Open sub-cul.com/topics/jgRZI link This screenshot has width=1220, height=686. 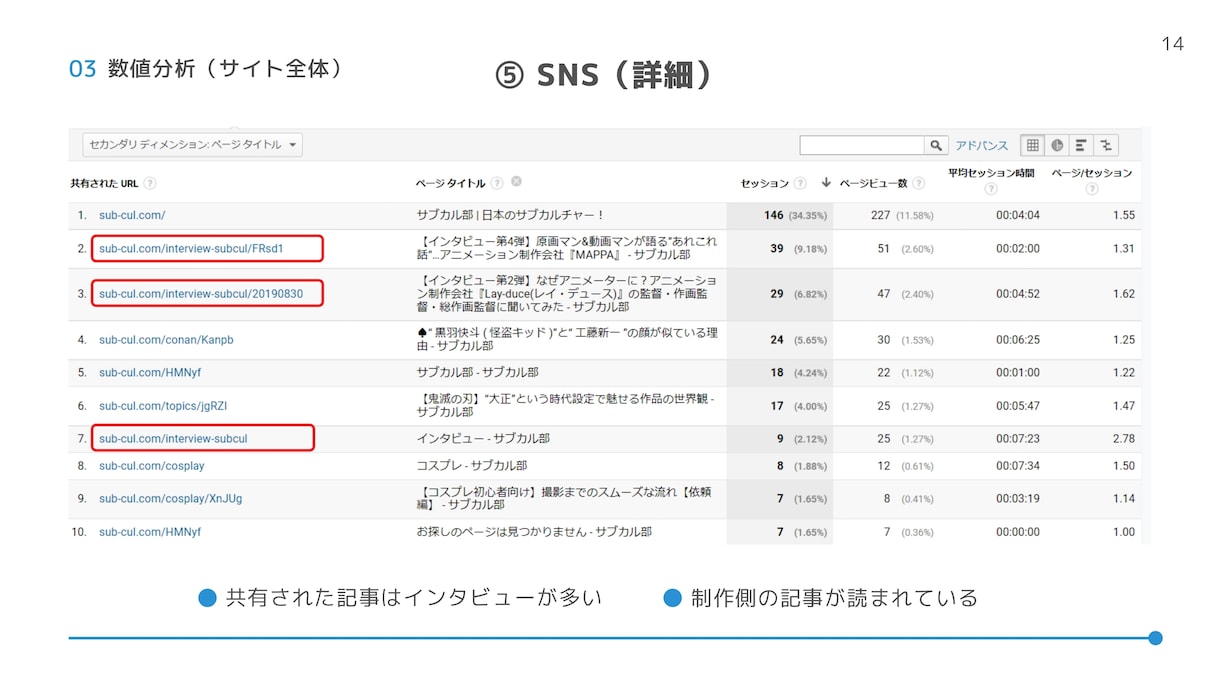[x=163, y=406]
